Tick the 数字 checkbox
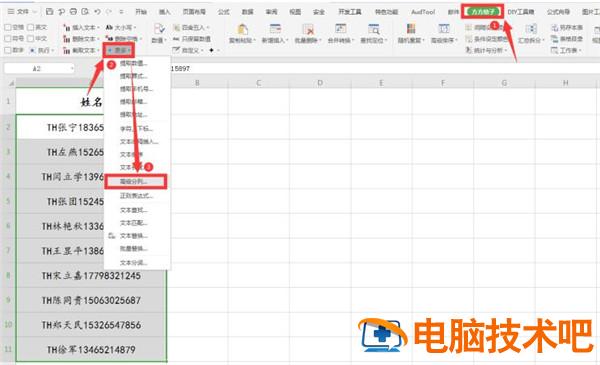 [8, 50]
